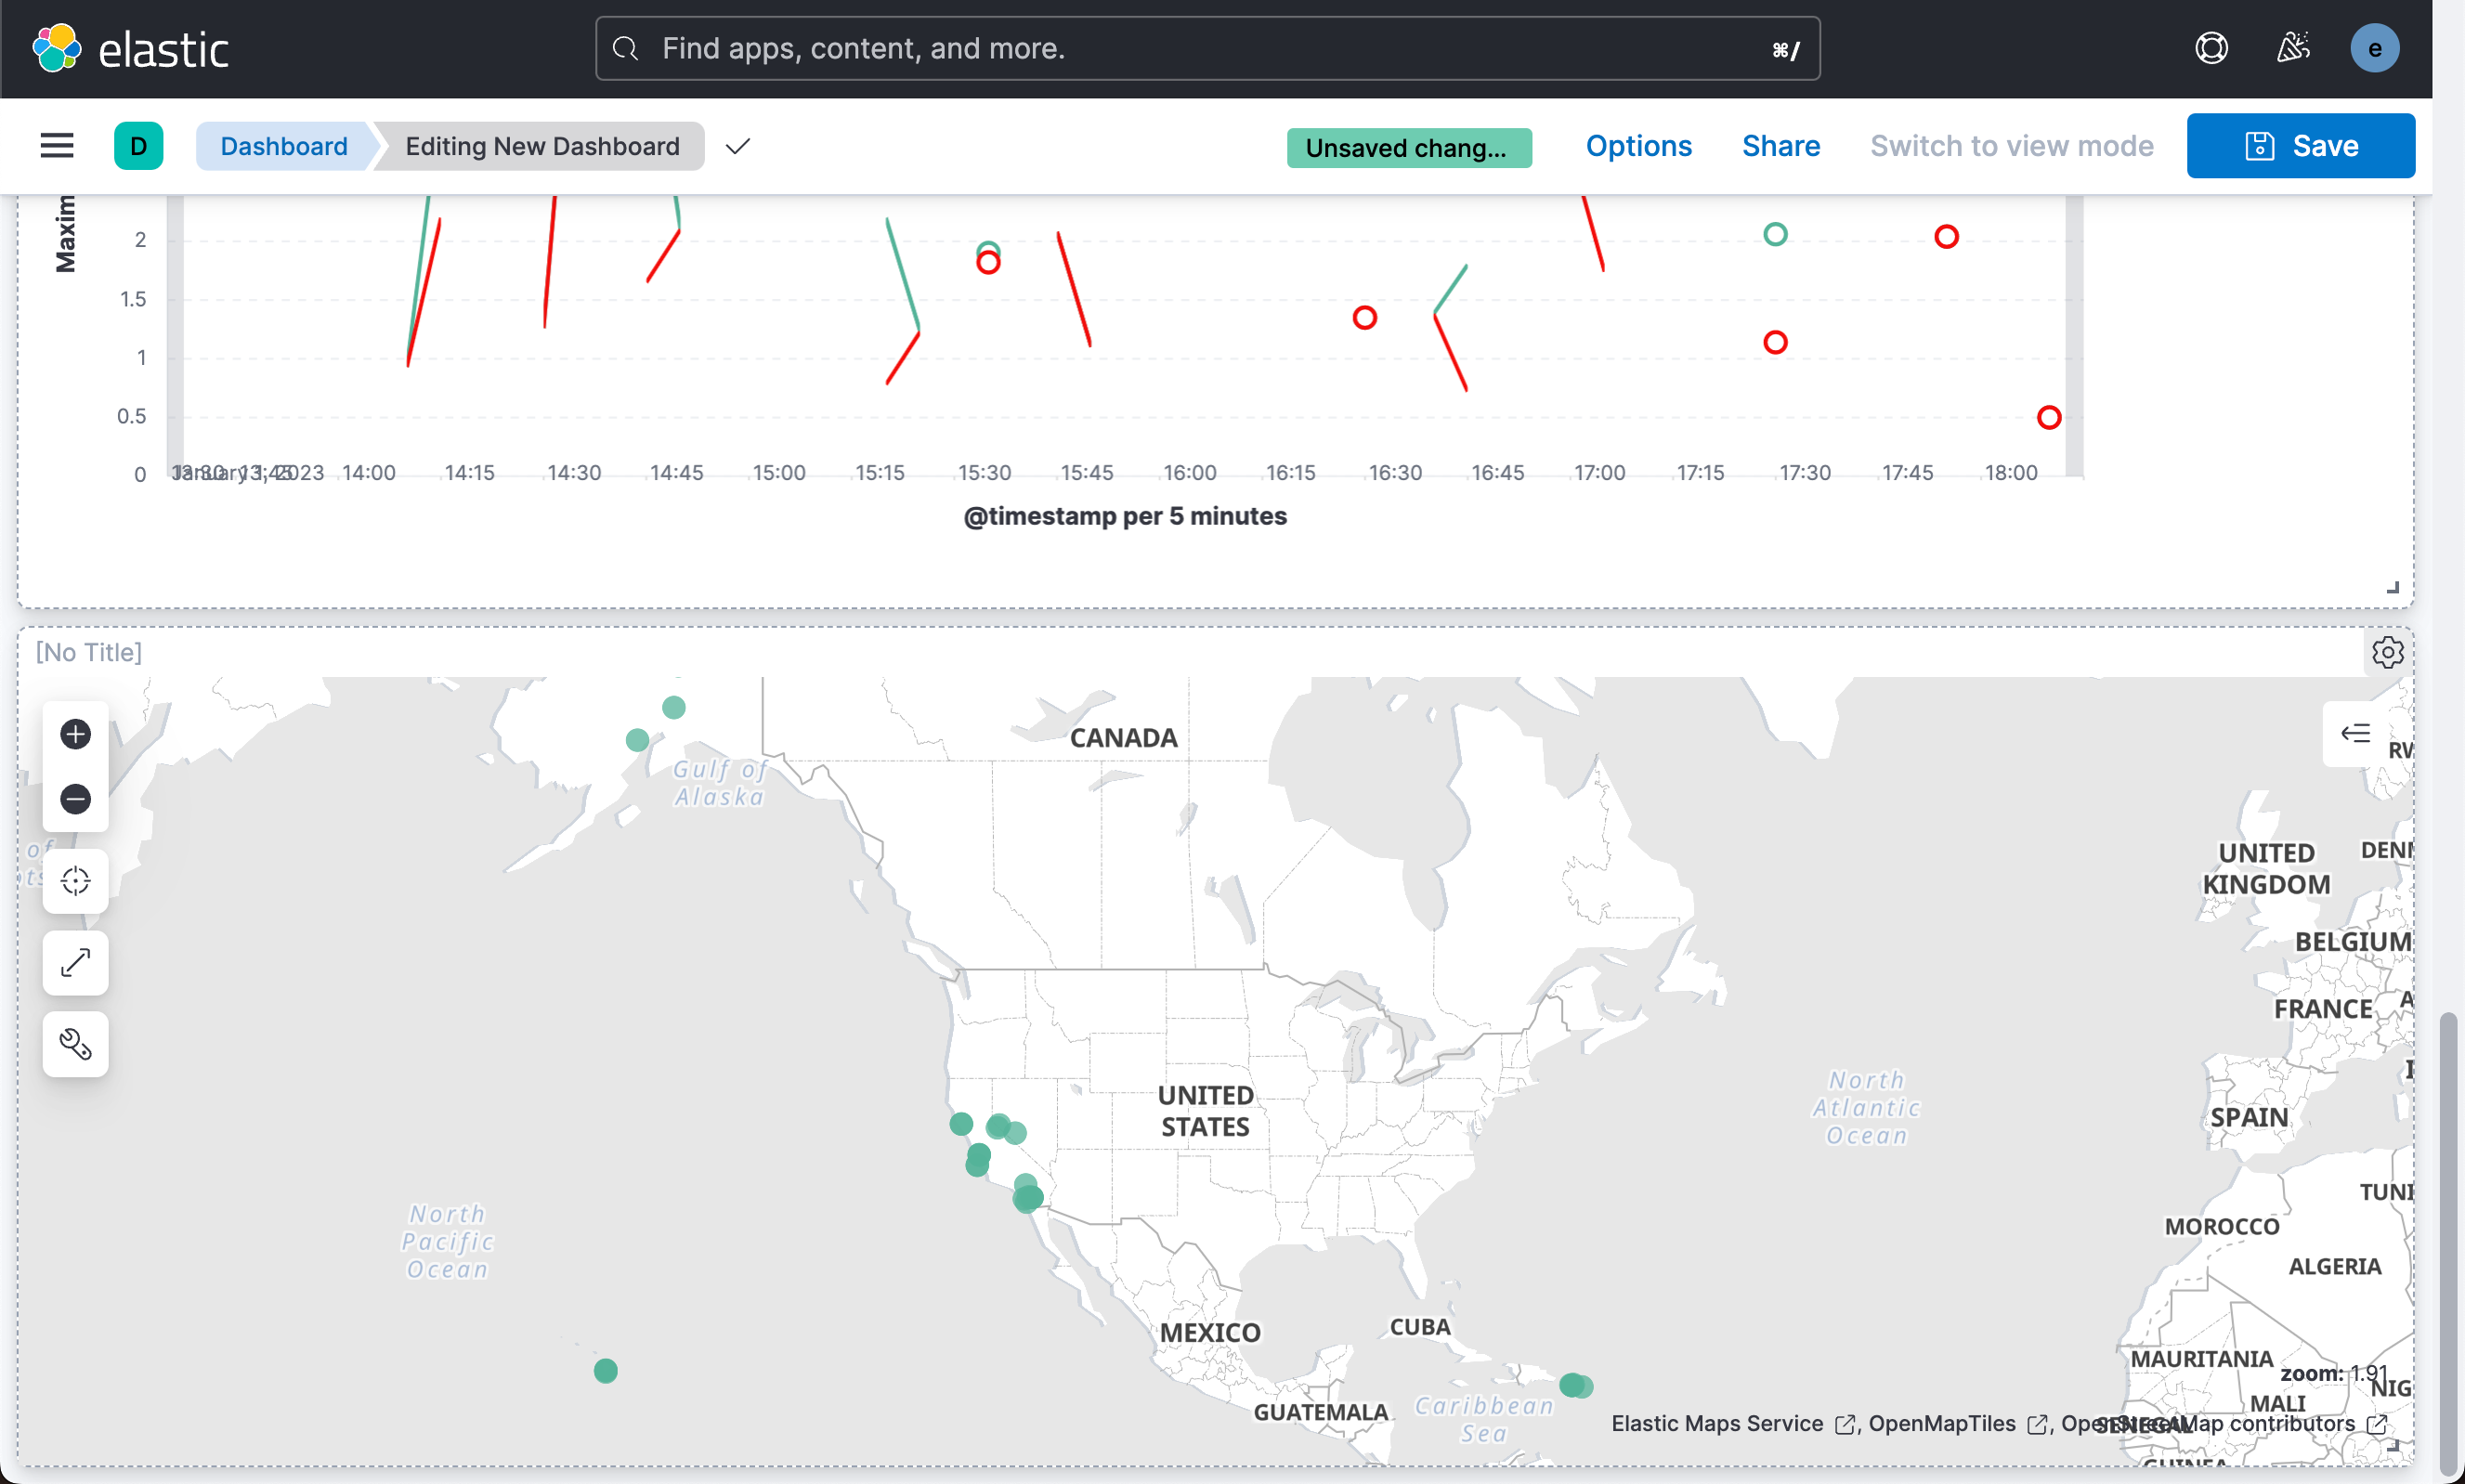Expand the map layers legend panel
The height and width of the screenshot is (1484, 2465).
click(2355, 733)
